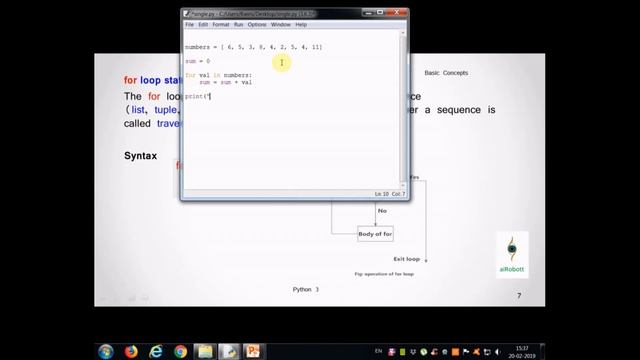This screenshot has height=360, width=640.
Task: Click the 'No' flowchart label
Action: tap(382, 211)
